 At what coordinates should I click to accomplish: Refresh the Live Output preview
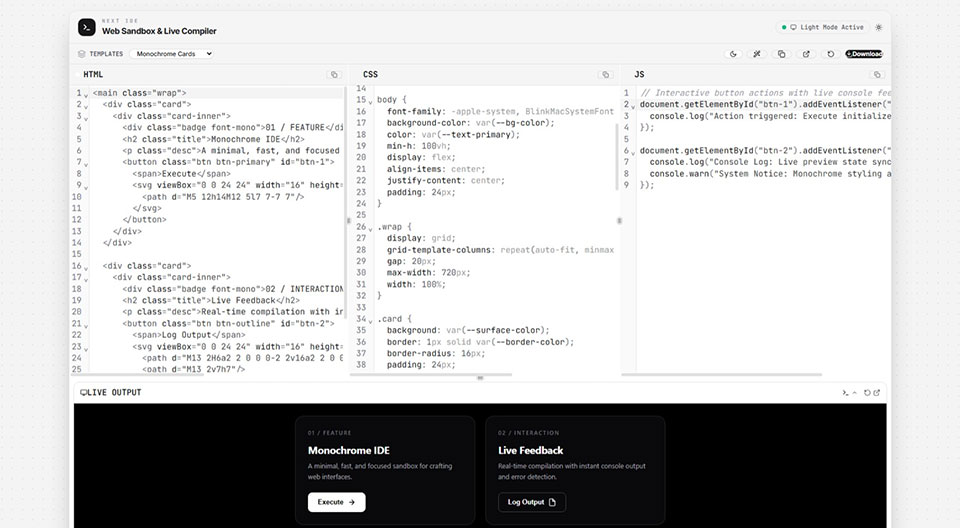867,393
